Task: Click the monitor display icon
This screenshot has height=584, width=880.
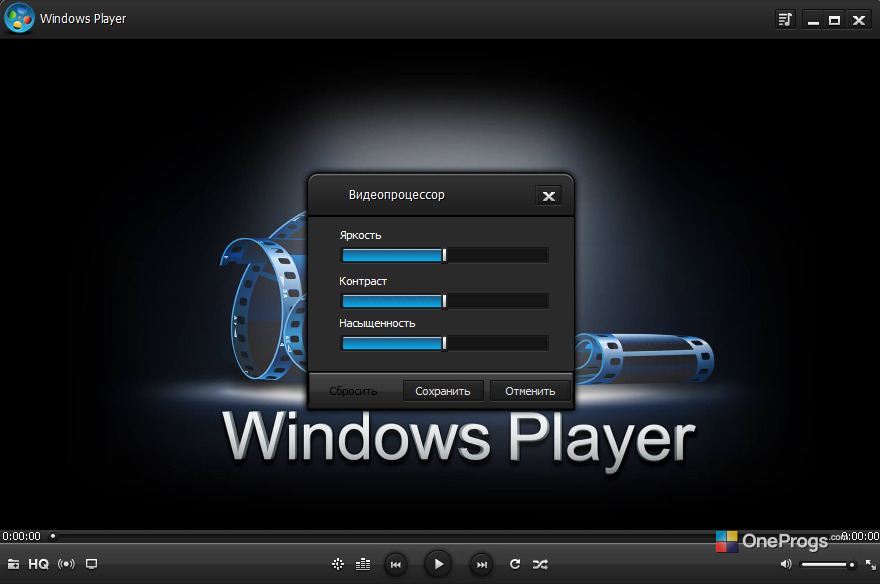Action: [x=91, y=564]
